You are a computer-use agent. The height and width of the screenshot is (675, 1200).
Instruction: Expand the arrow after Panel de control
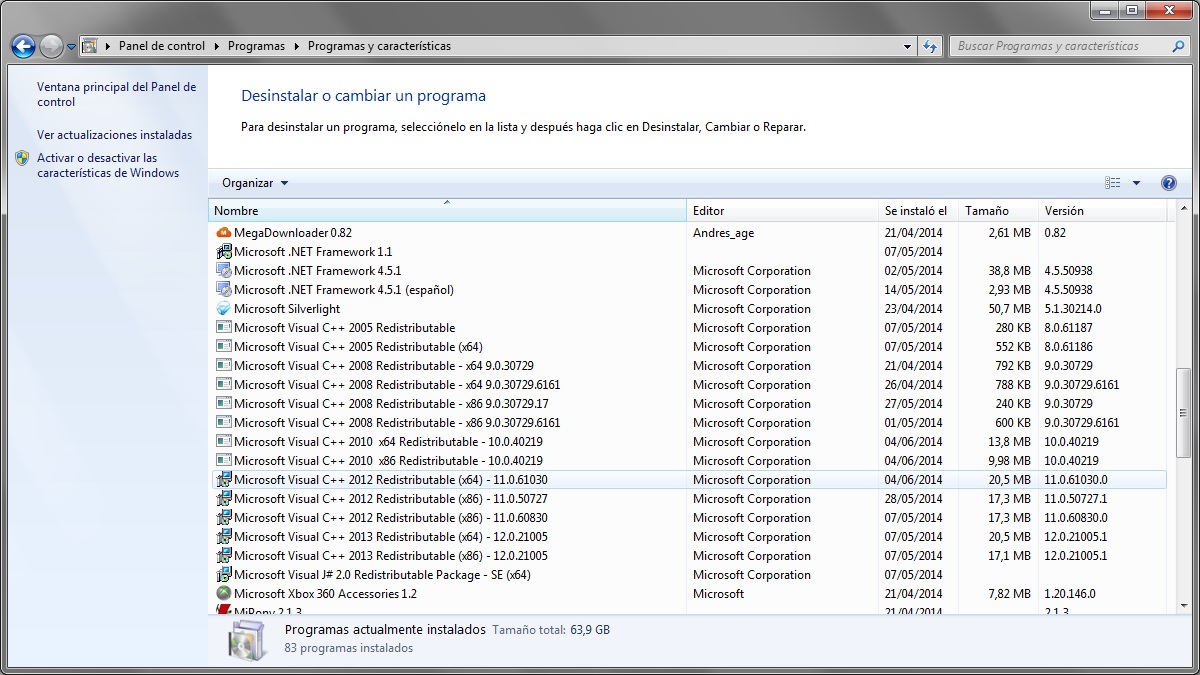[216, 46]
